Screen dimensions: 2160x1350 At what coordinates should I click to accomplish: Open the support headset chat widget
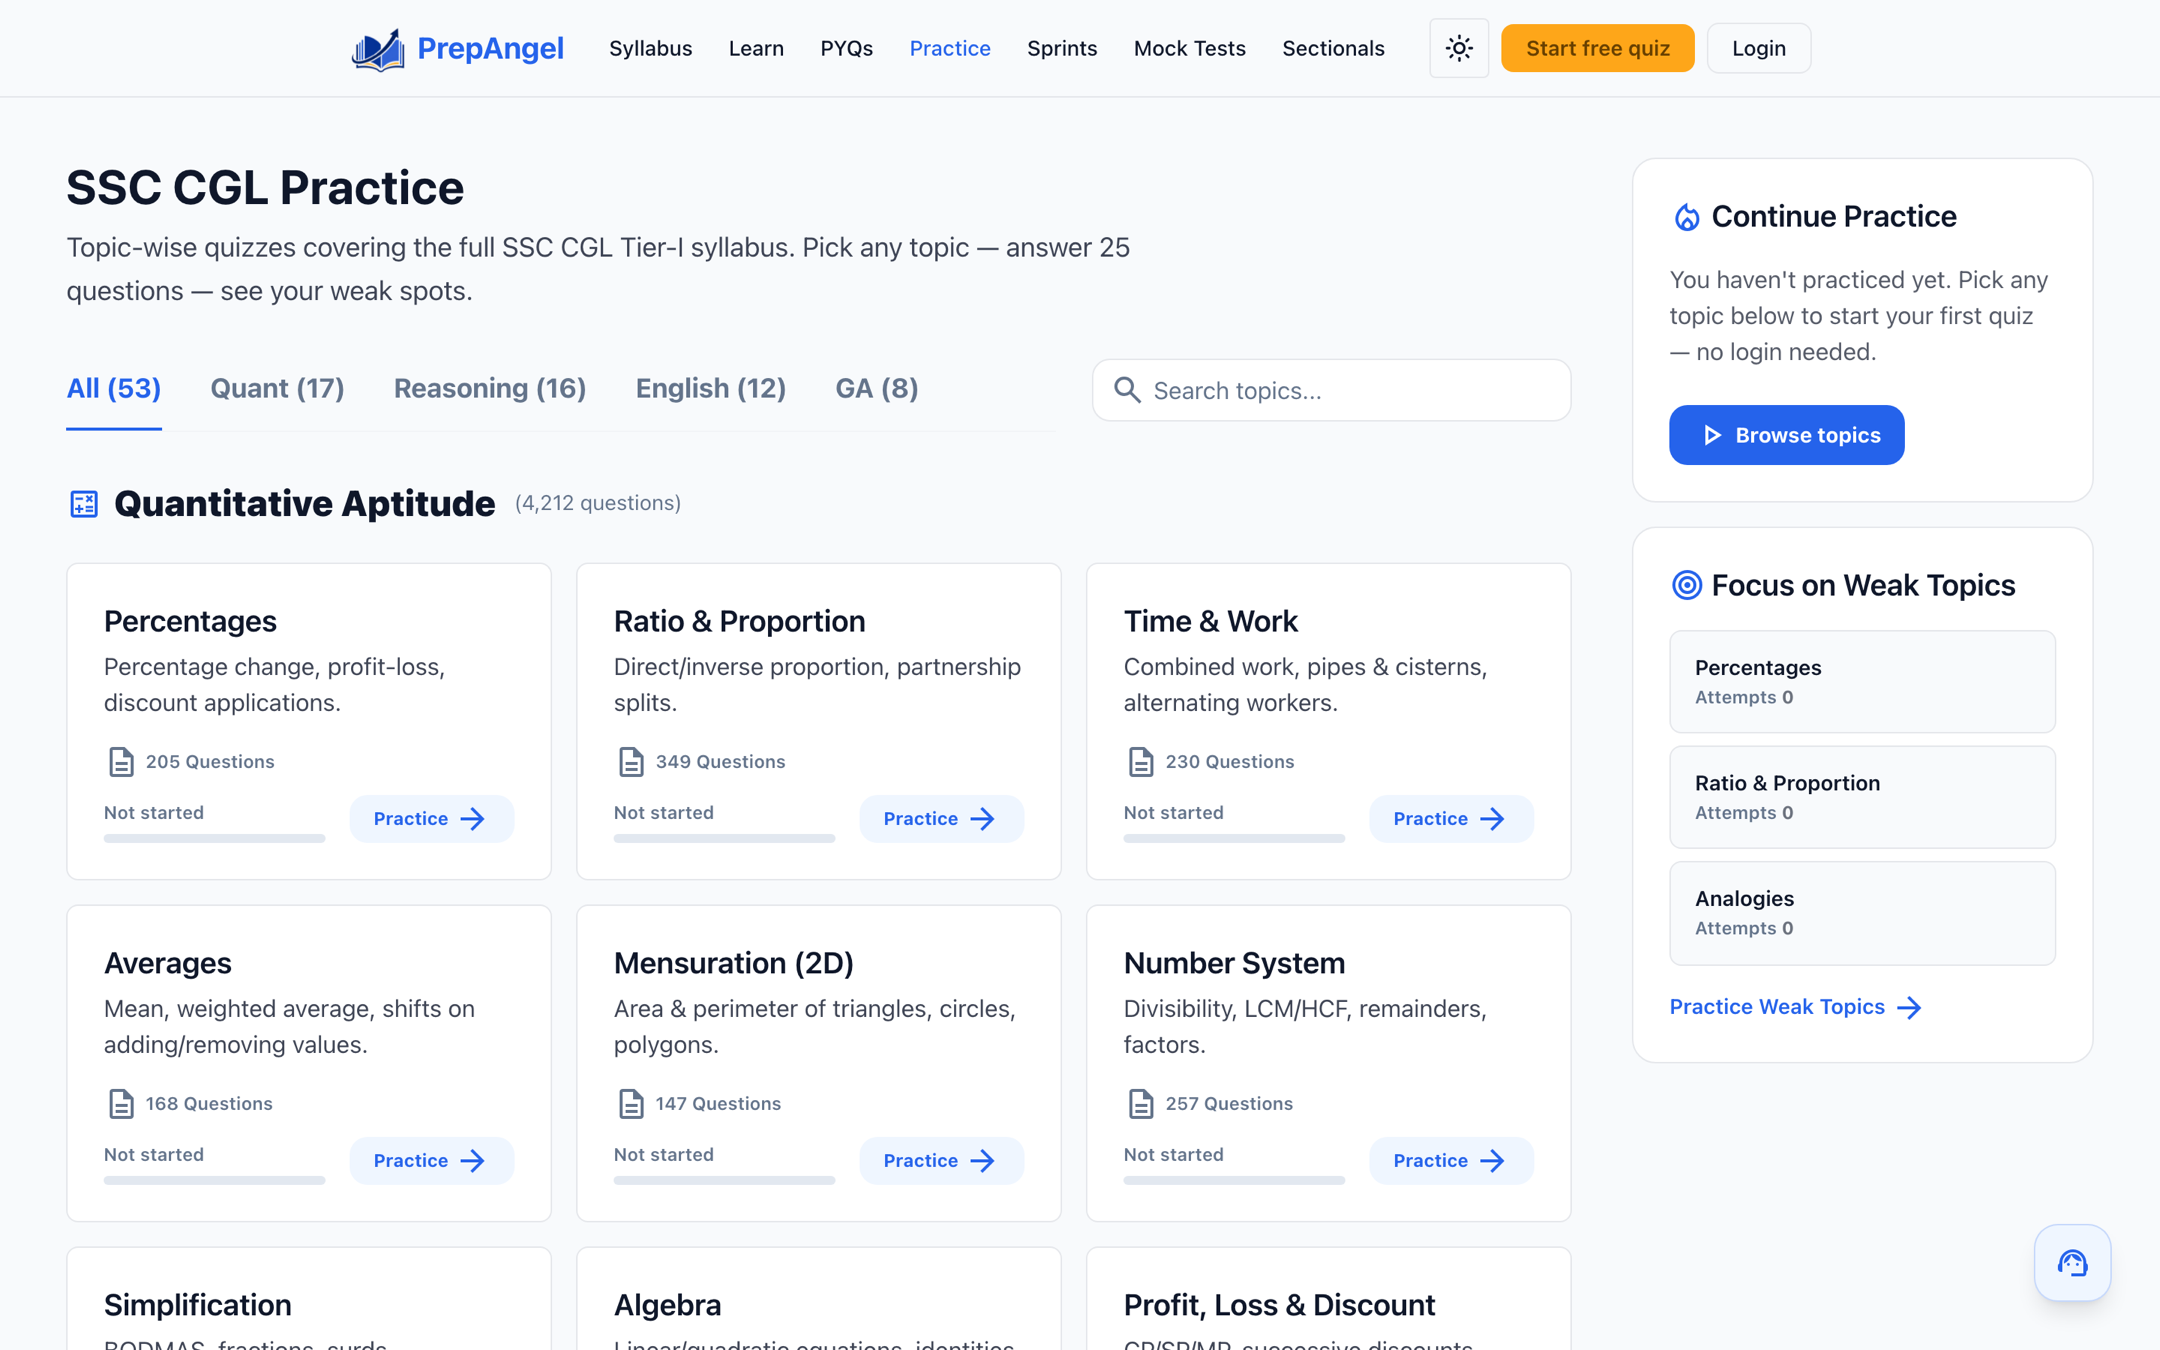pyautogui.click(x=2072, y=1263)
